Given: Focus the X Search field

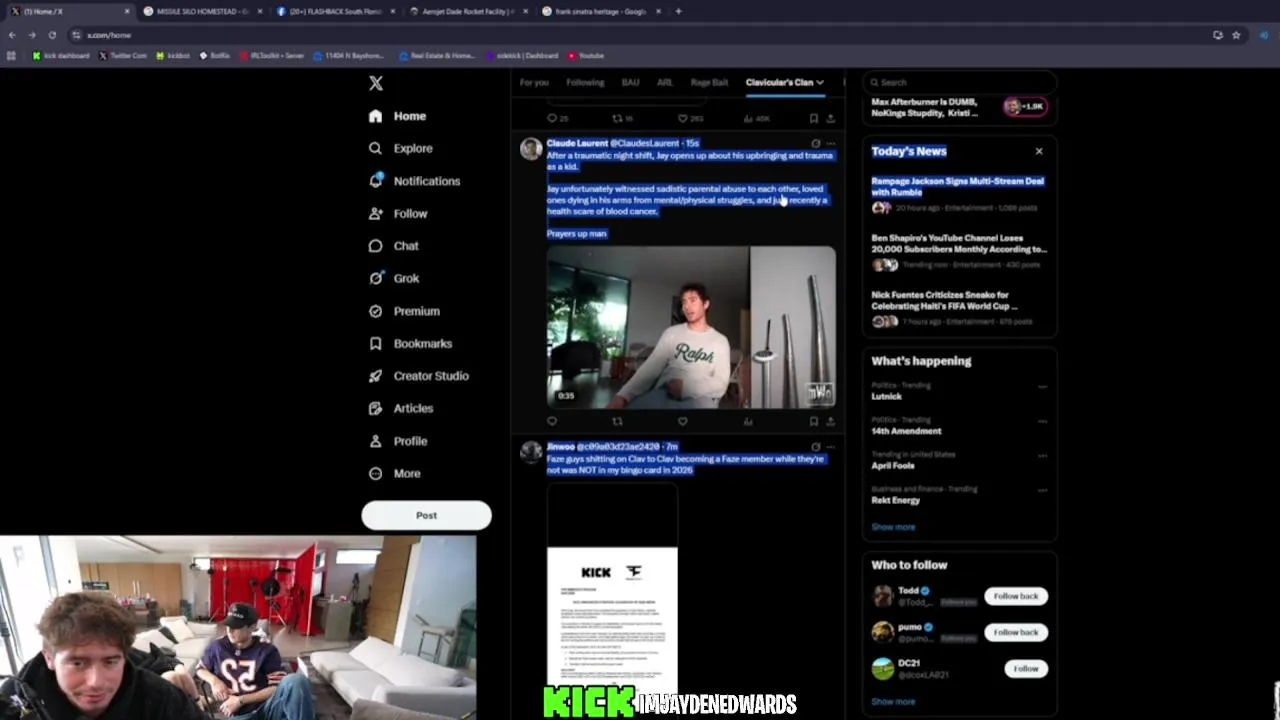Looking at the screenshot, I should 958,82.
